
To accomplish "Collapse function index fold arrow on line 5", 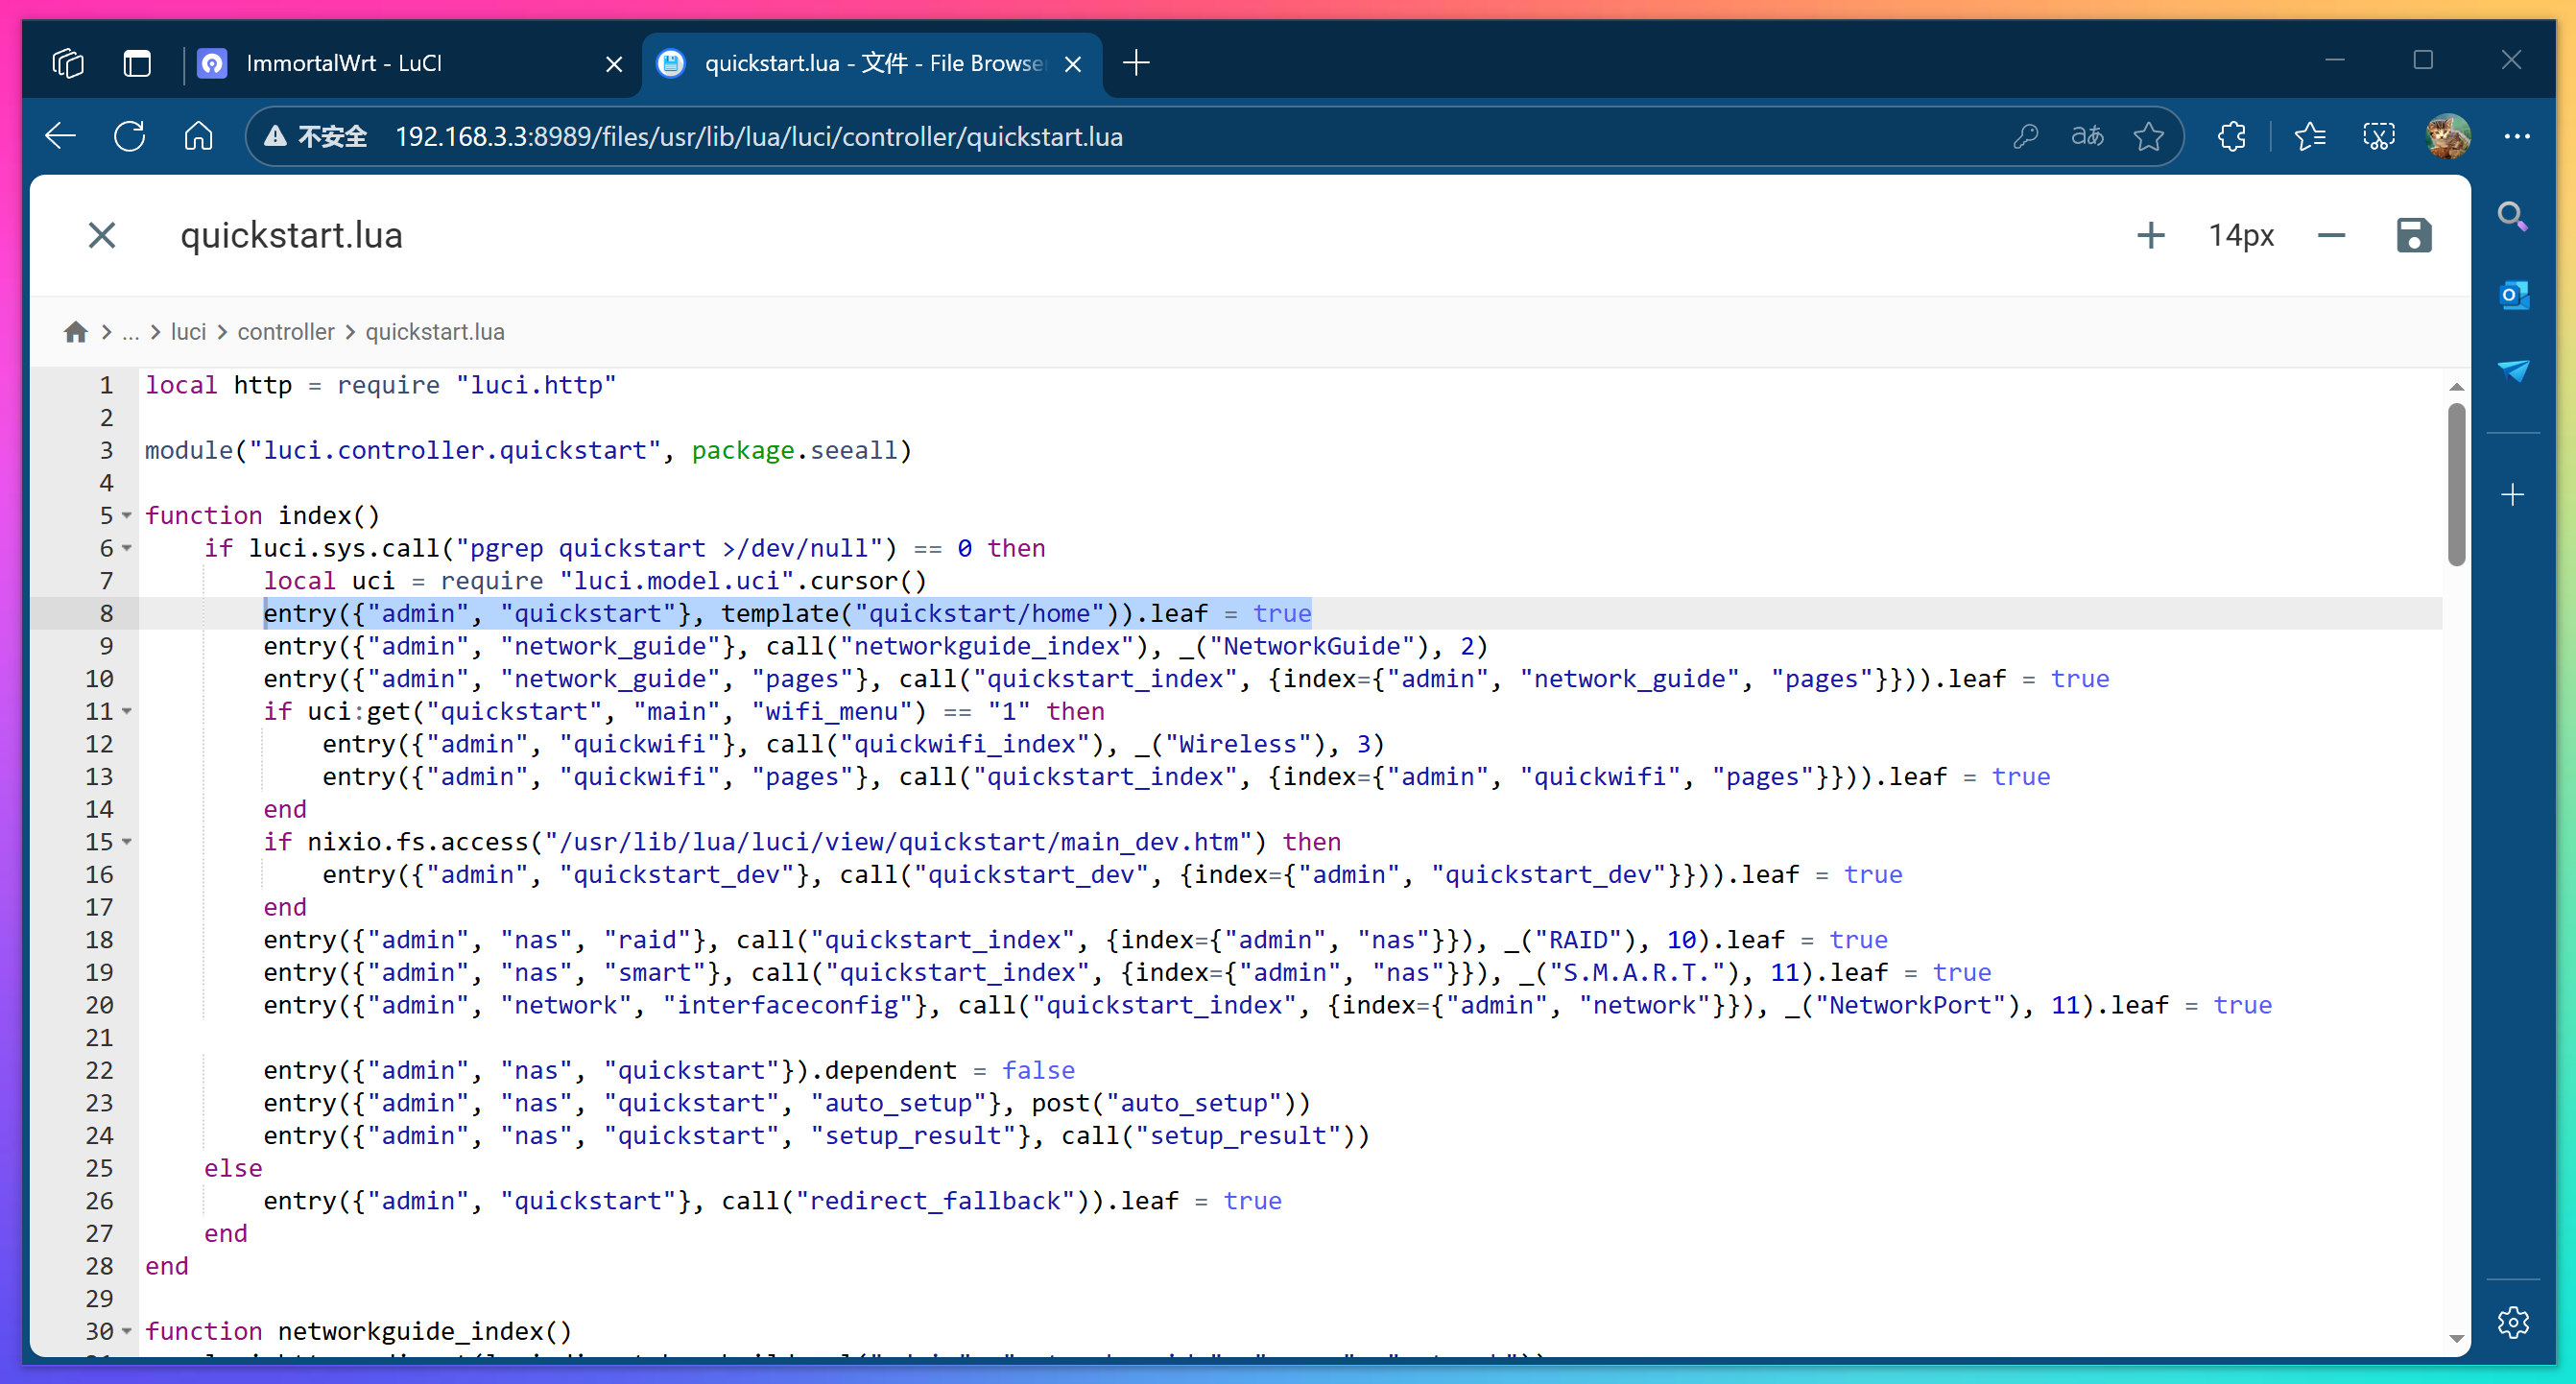I will (x=127, y=516).
